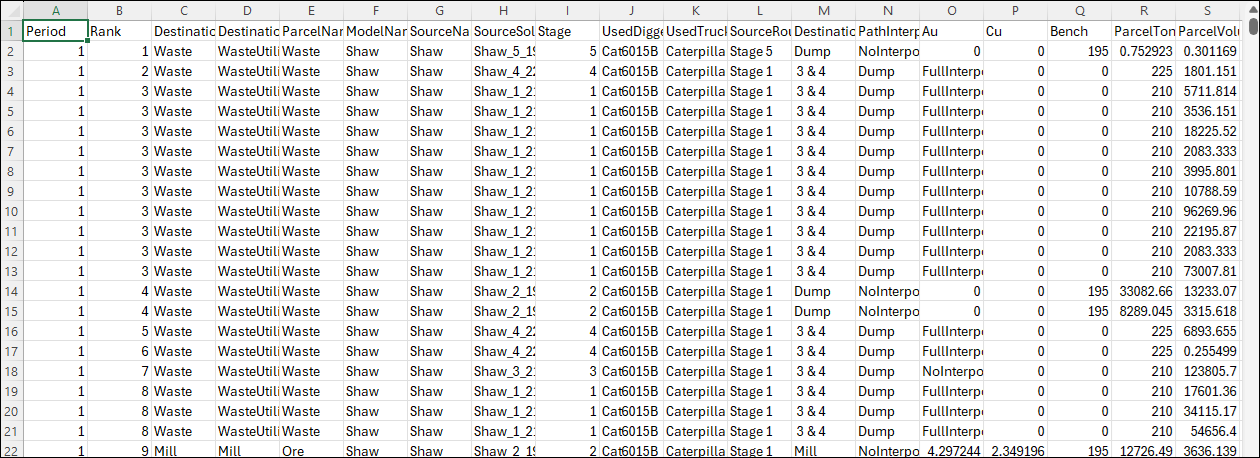Select the cell with value 33082.66
The width and height of the screenshot is (1260, 458).
pos(1143,291)
